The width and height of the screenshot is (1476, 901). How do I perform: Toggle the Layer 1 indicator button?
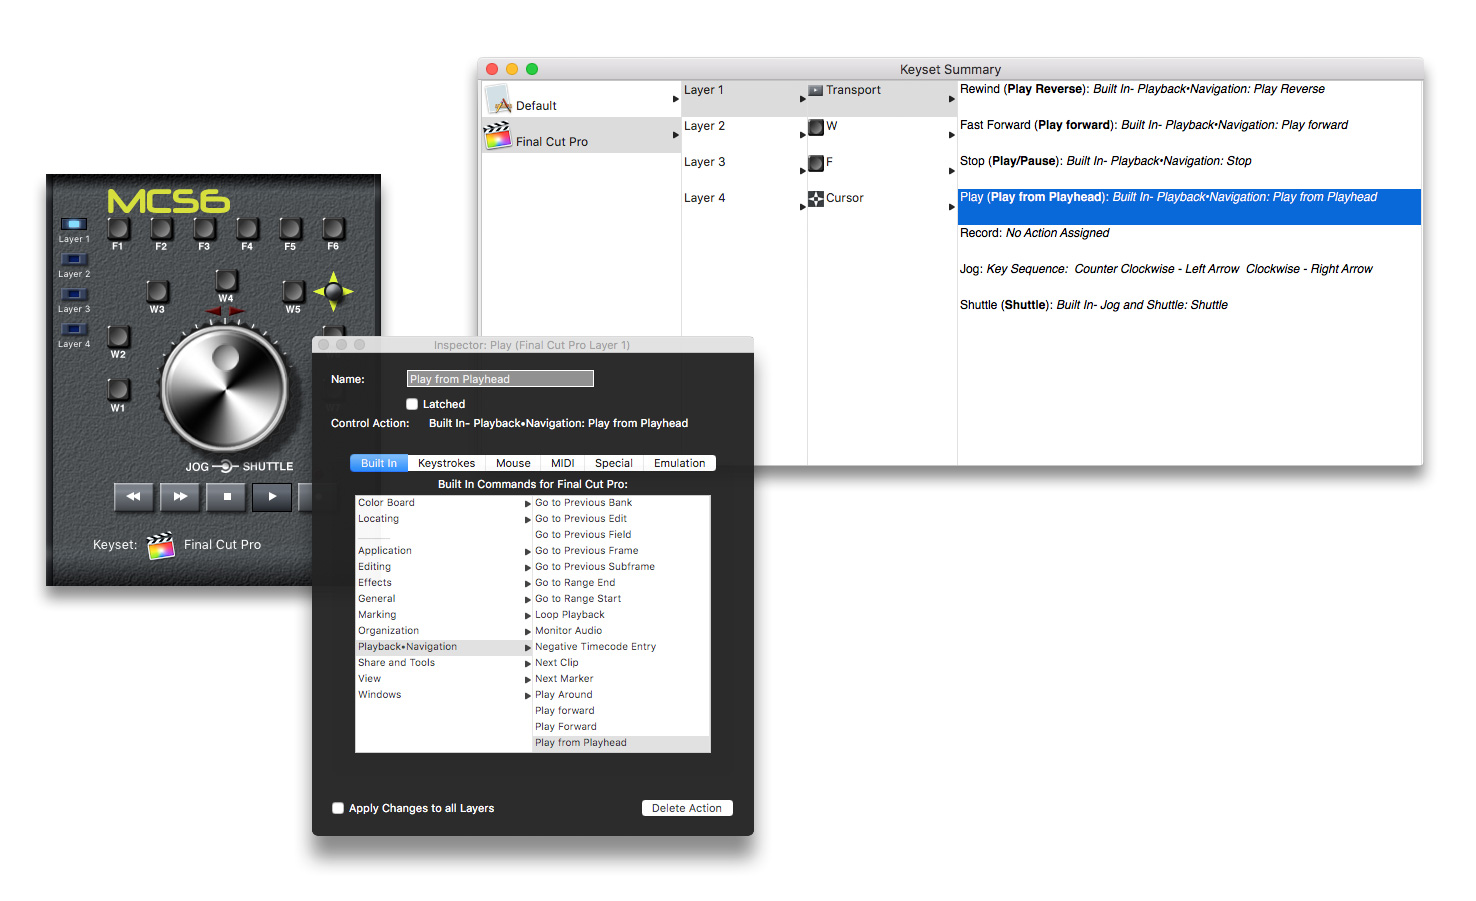[74, 224]
